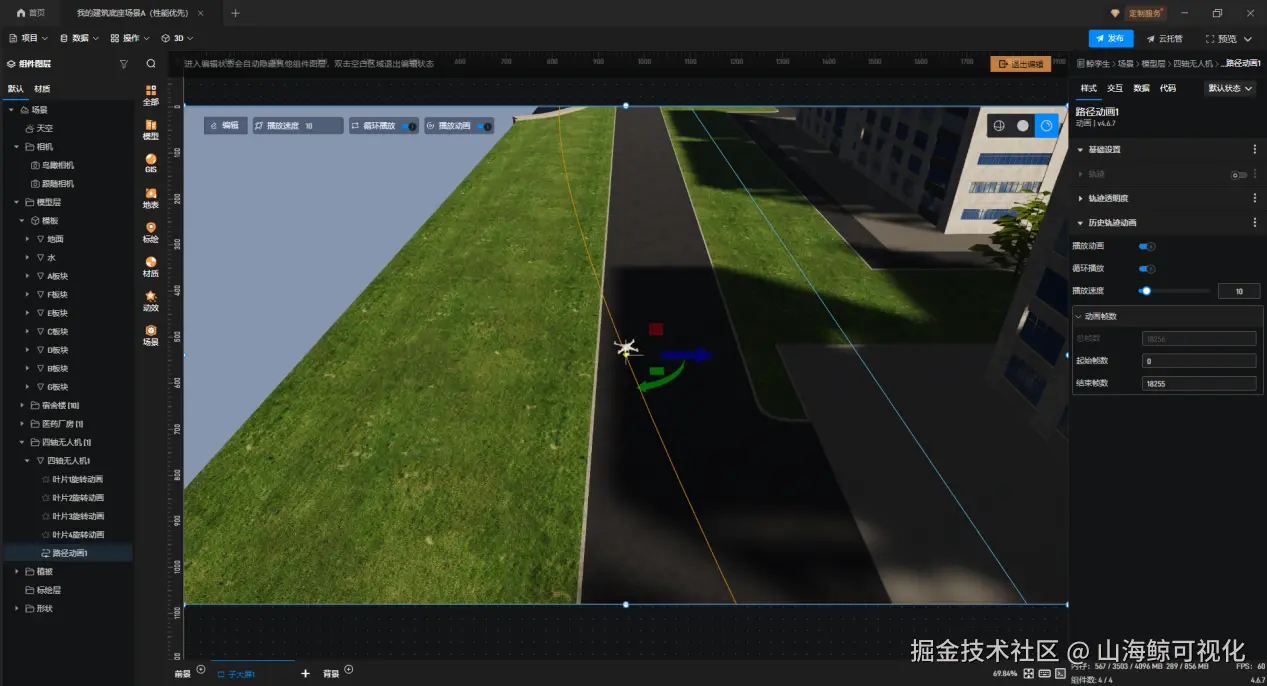Expand the 医药厂房 [1] folder
Image resolution: width=1267 pixels, height=686 pixels.
[22, 424]
